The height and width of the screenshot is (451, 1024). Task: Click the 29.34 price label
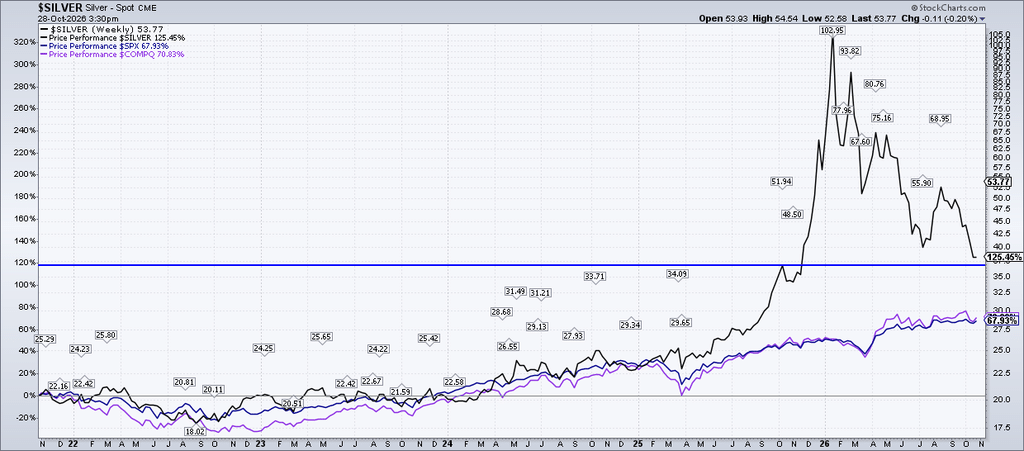click(x=630, y=325)
